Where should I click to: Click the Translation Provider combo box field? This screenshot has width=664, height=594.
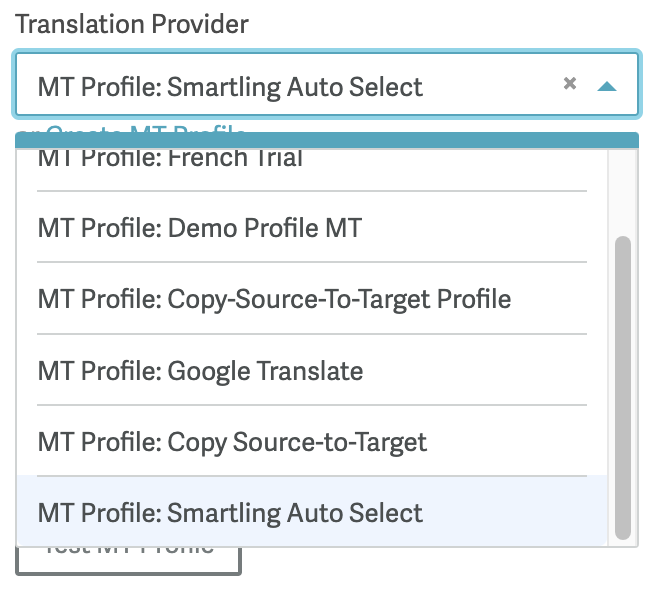click(x=326, y=84)
